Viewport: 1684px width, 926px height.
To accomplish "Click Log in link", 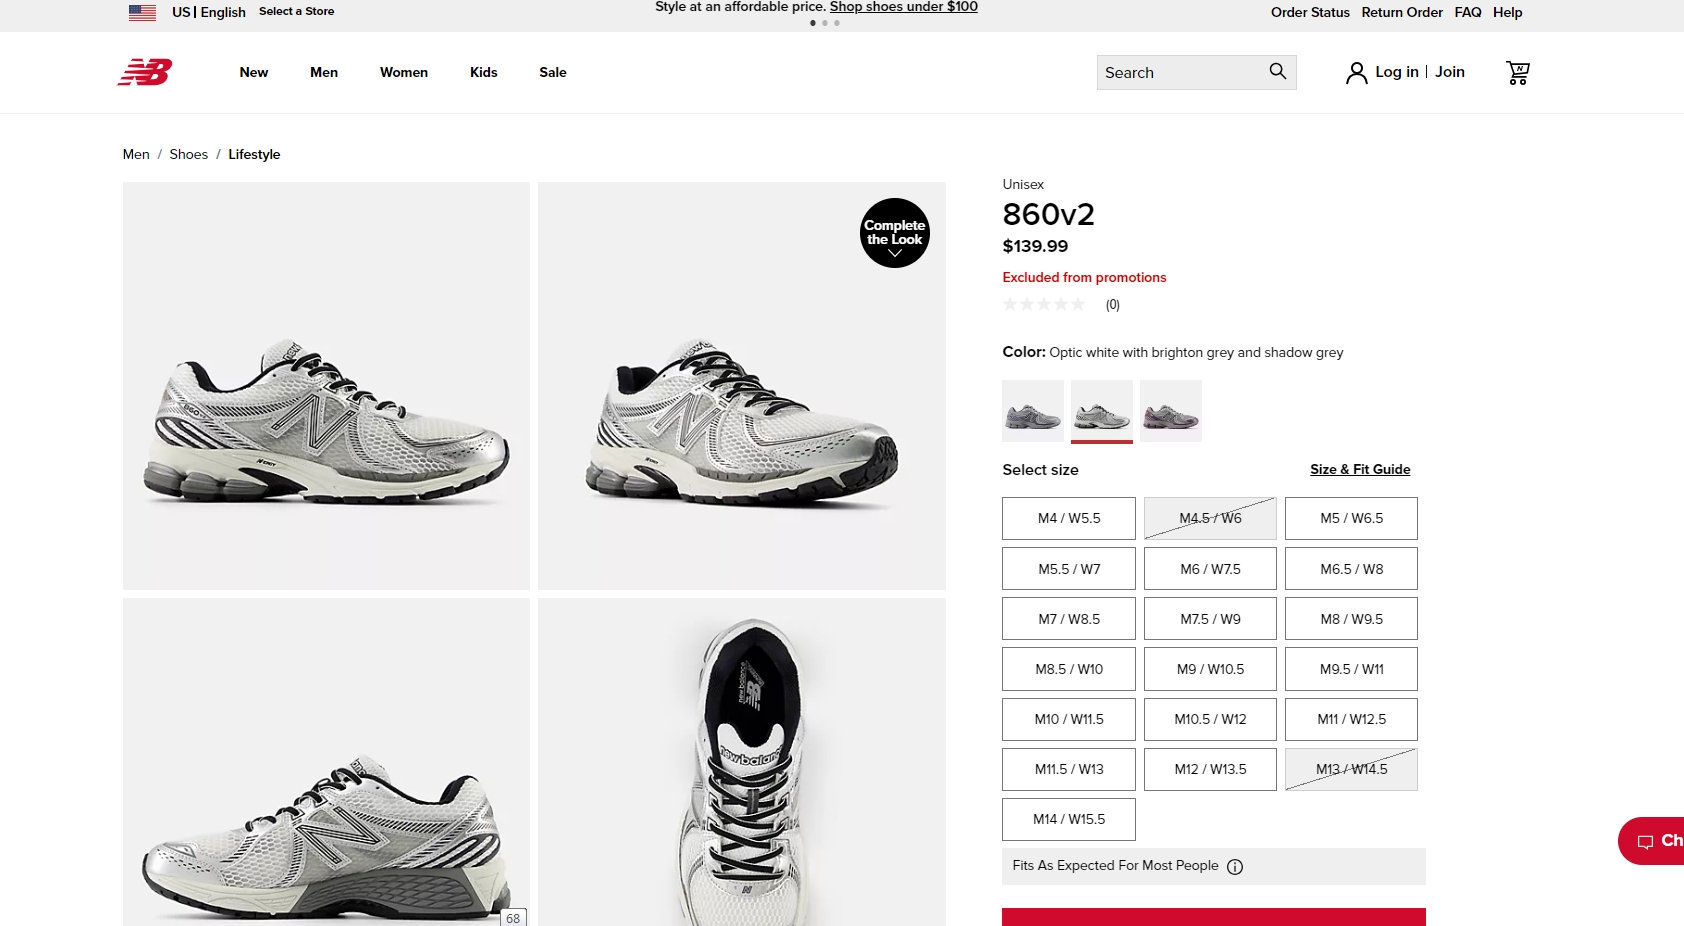I will click(x=1397, y=72).
